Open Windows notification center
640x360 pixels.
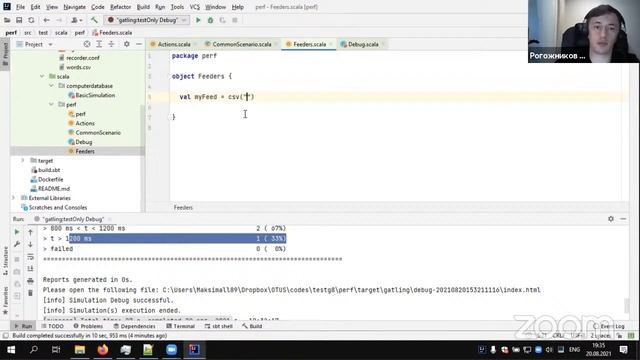pos(623,350)
